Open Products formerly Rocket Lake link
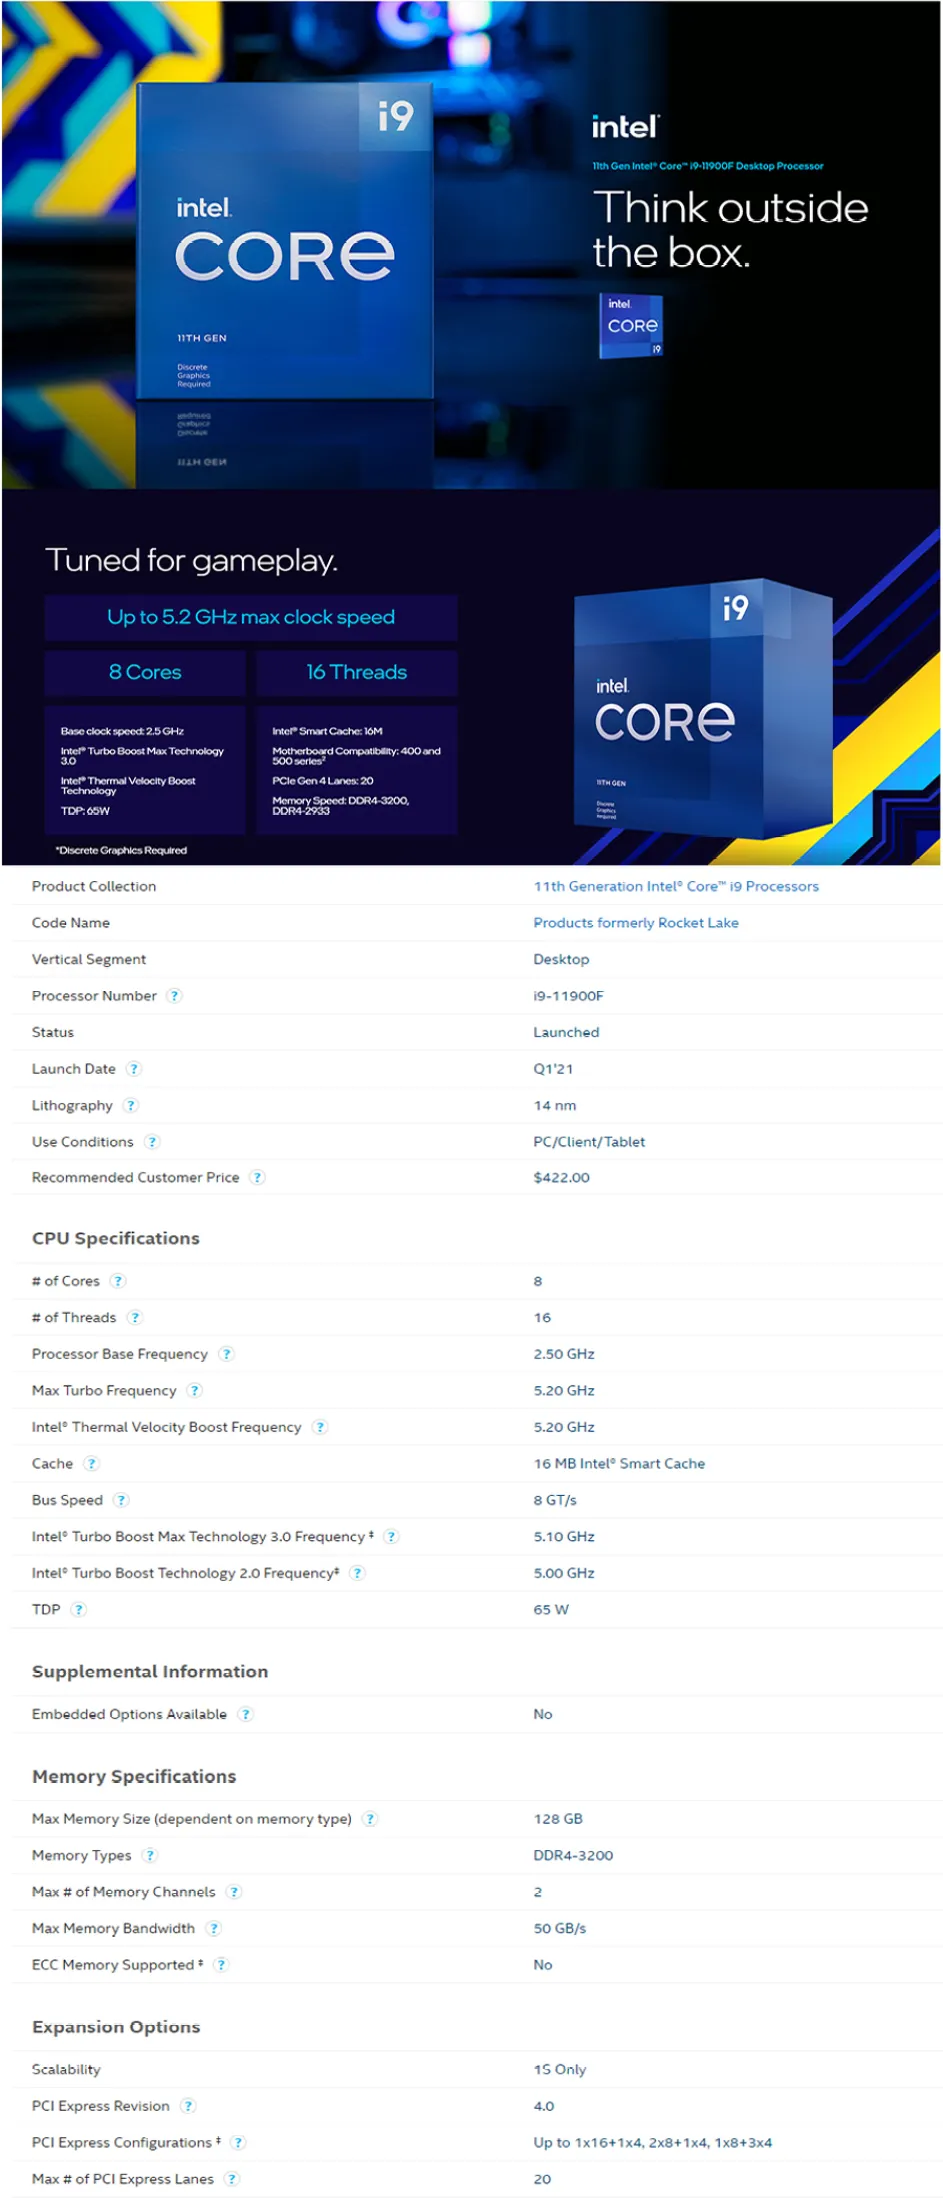This screenshot has width=943, height=2200. (636, 922)
